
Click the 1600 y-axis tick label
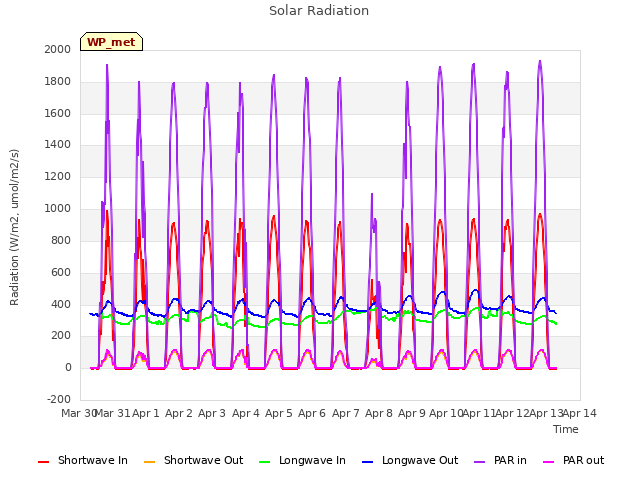click(58, 113)
